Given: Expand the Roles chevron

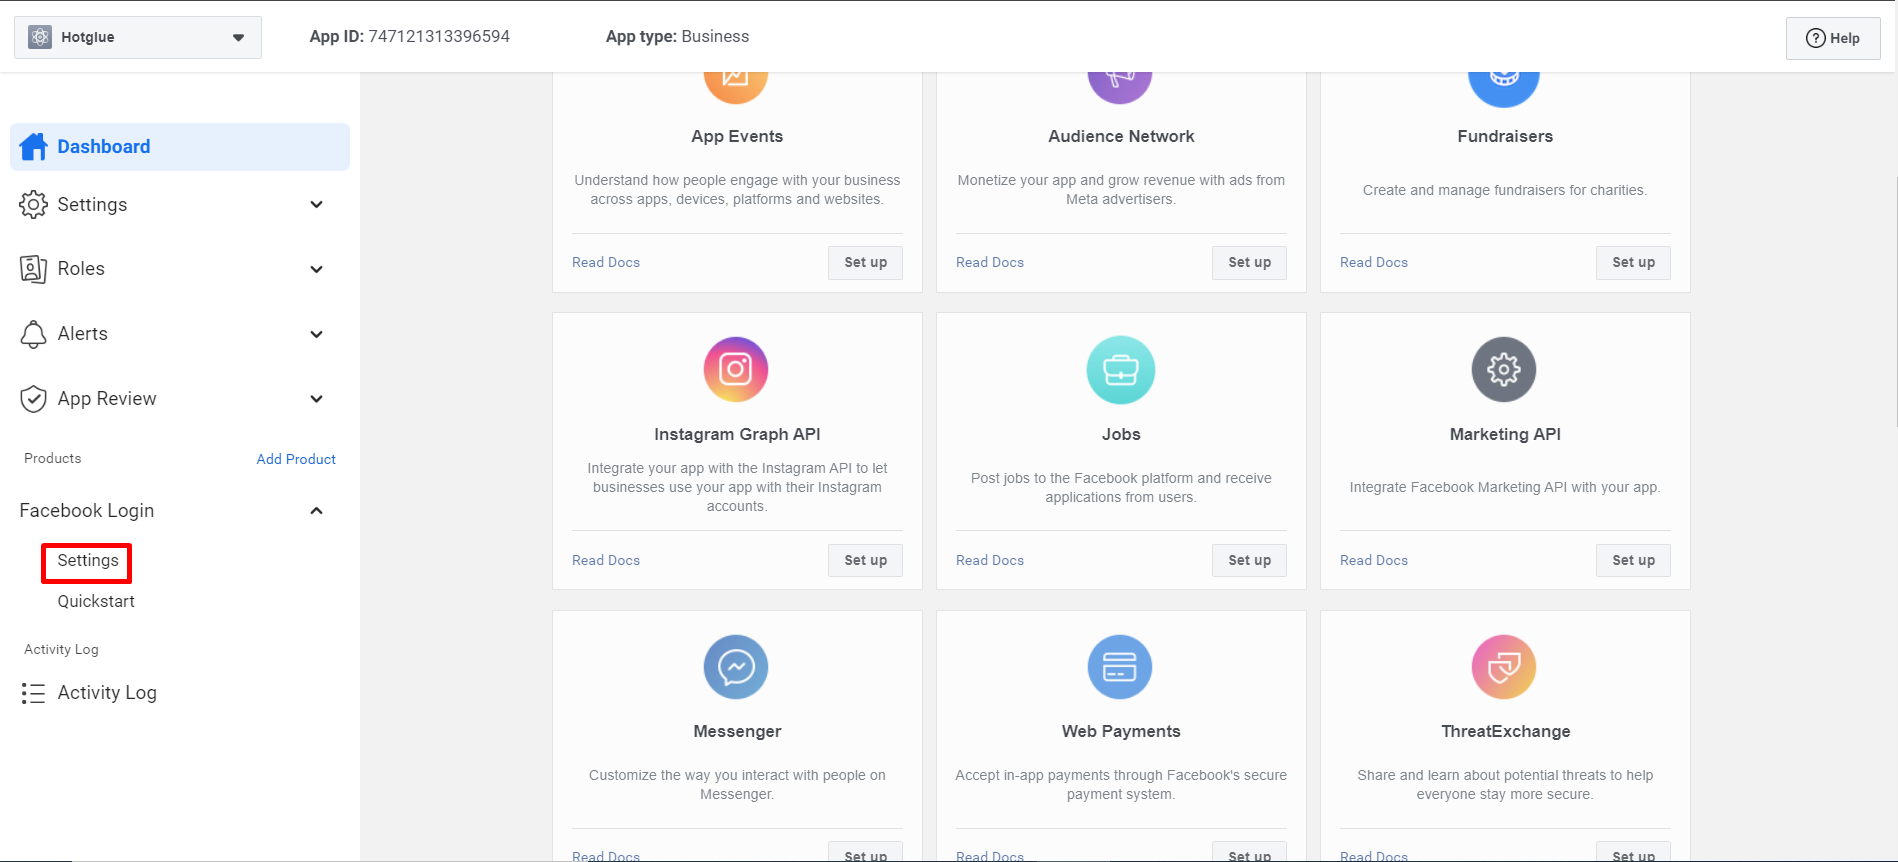Looking at the screenshot, I should pyautogui.click(x=317, y=269).
